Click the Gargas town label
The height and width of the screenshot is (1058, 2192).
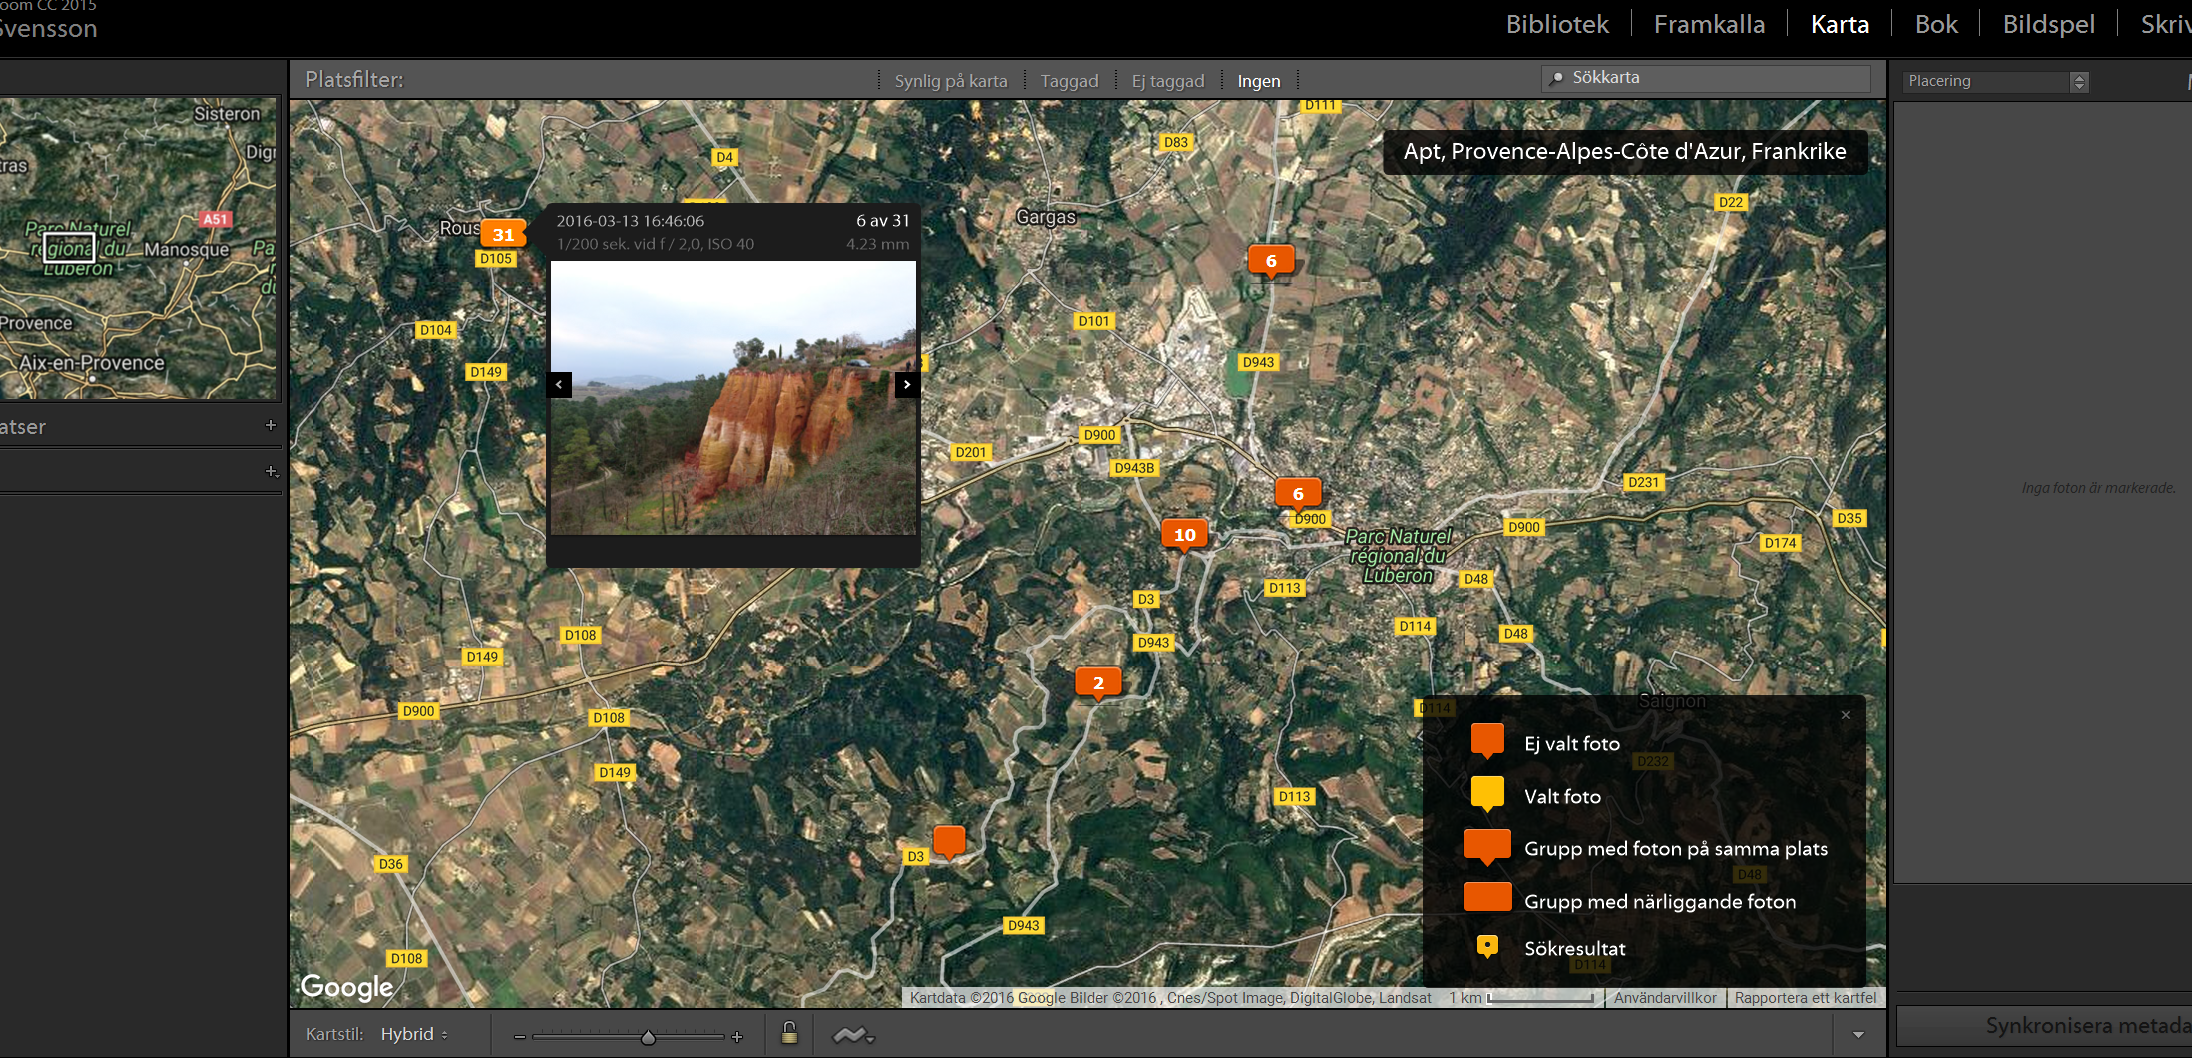[x=1046, y=217]
